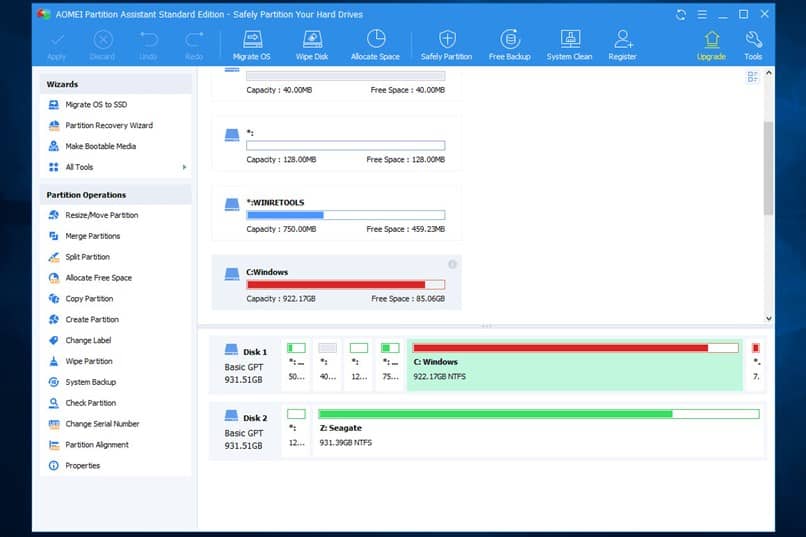Open the Tools toolbar menu
This screenshot has height=537, width=806.
click(x=753, y=45)
